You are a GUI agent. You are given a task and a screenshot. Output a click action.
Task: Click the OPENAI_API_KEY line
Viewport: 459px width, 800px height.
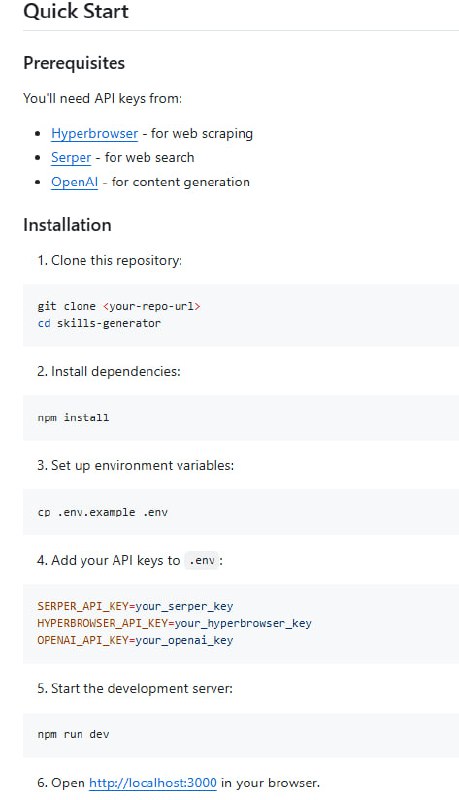(135, 640)
